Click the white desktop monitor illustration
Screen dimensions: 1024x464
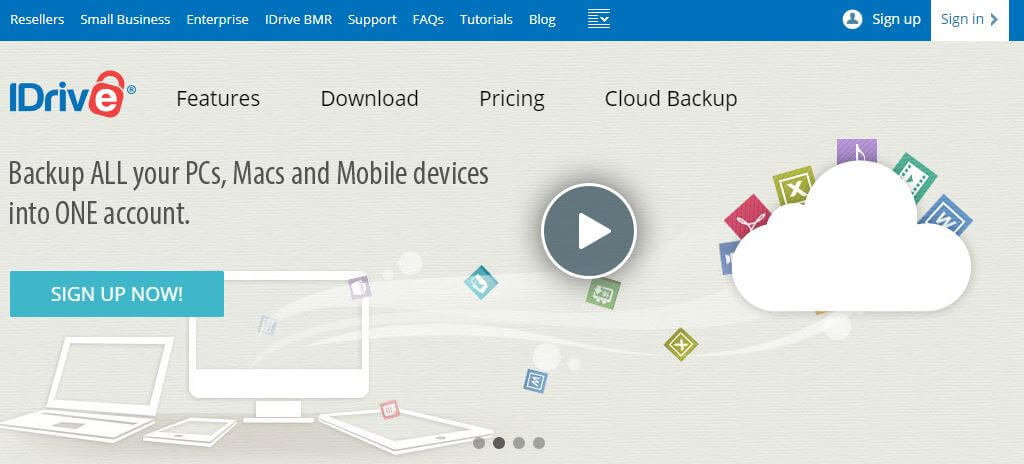pyautogui.click(x=279, y=346)
